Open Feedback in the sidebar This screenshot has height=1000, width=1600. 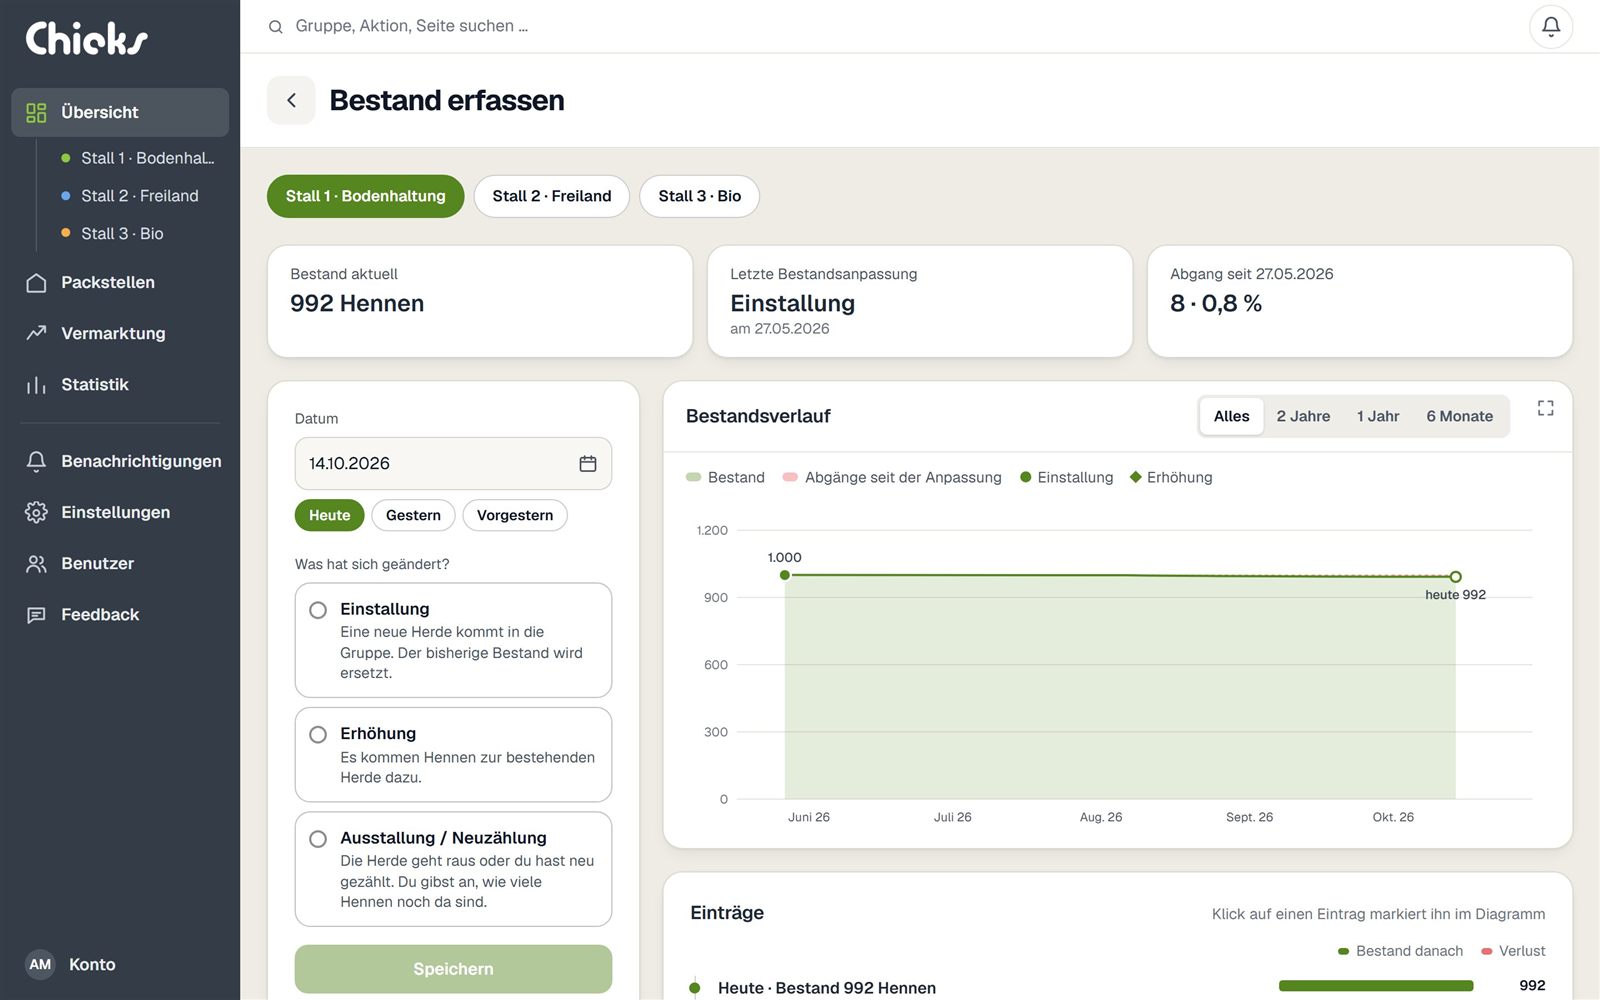(x=120, y=614)
